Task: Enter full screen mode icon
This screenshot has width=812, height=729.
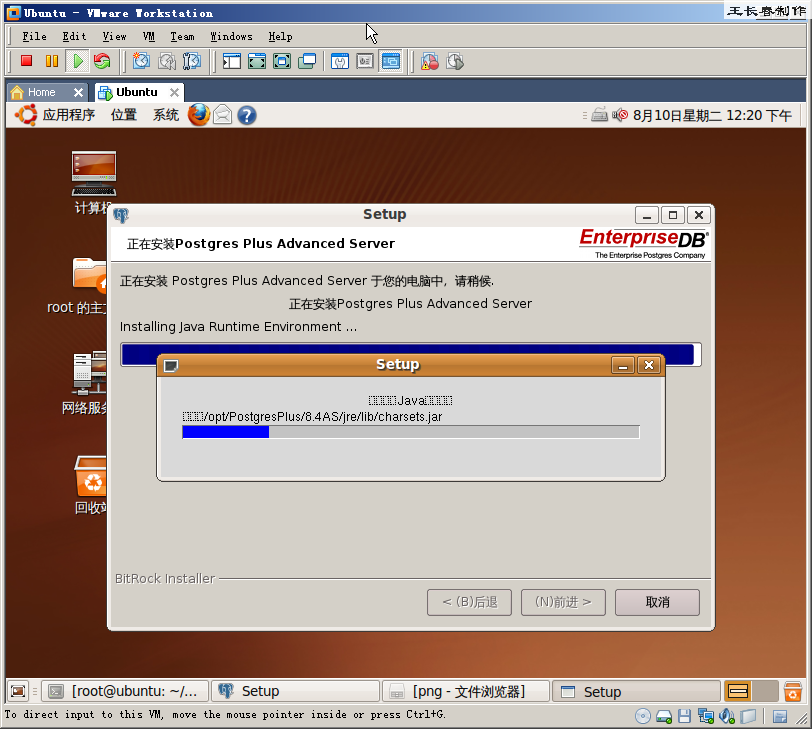Action: [x=282, y=61]
